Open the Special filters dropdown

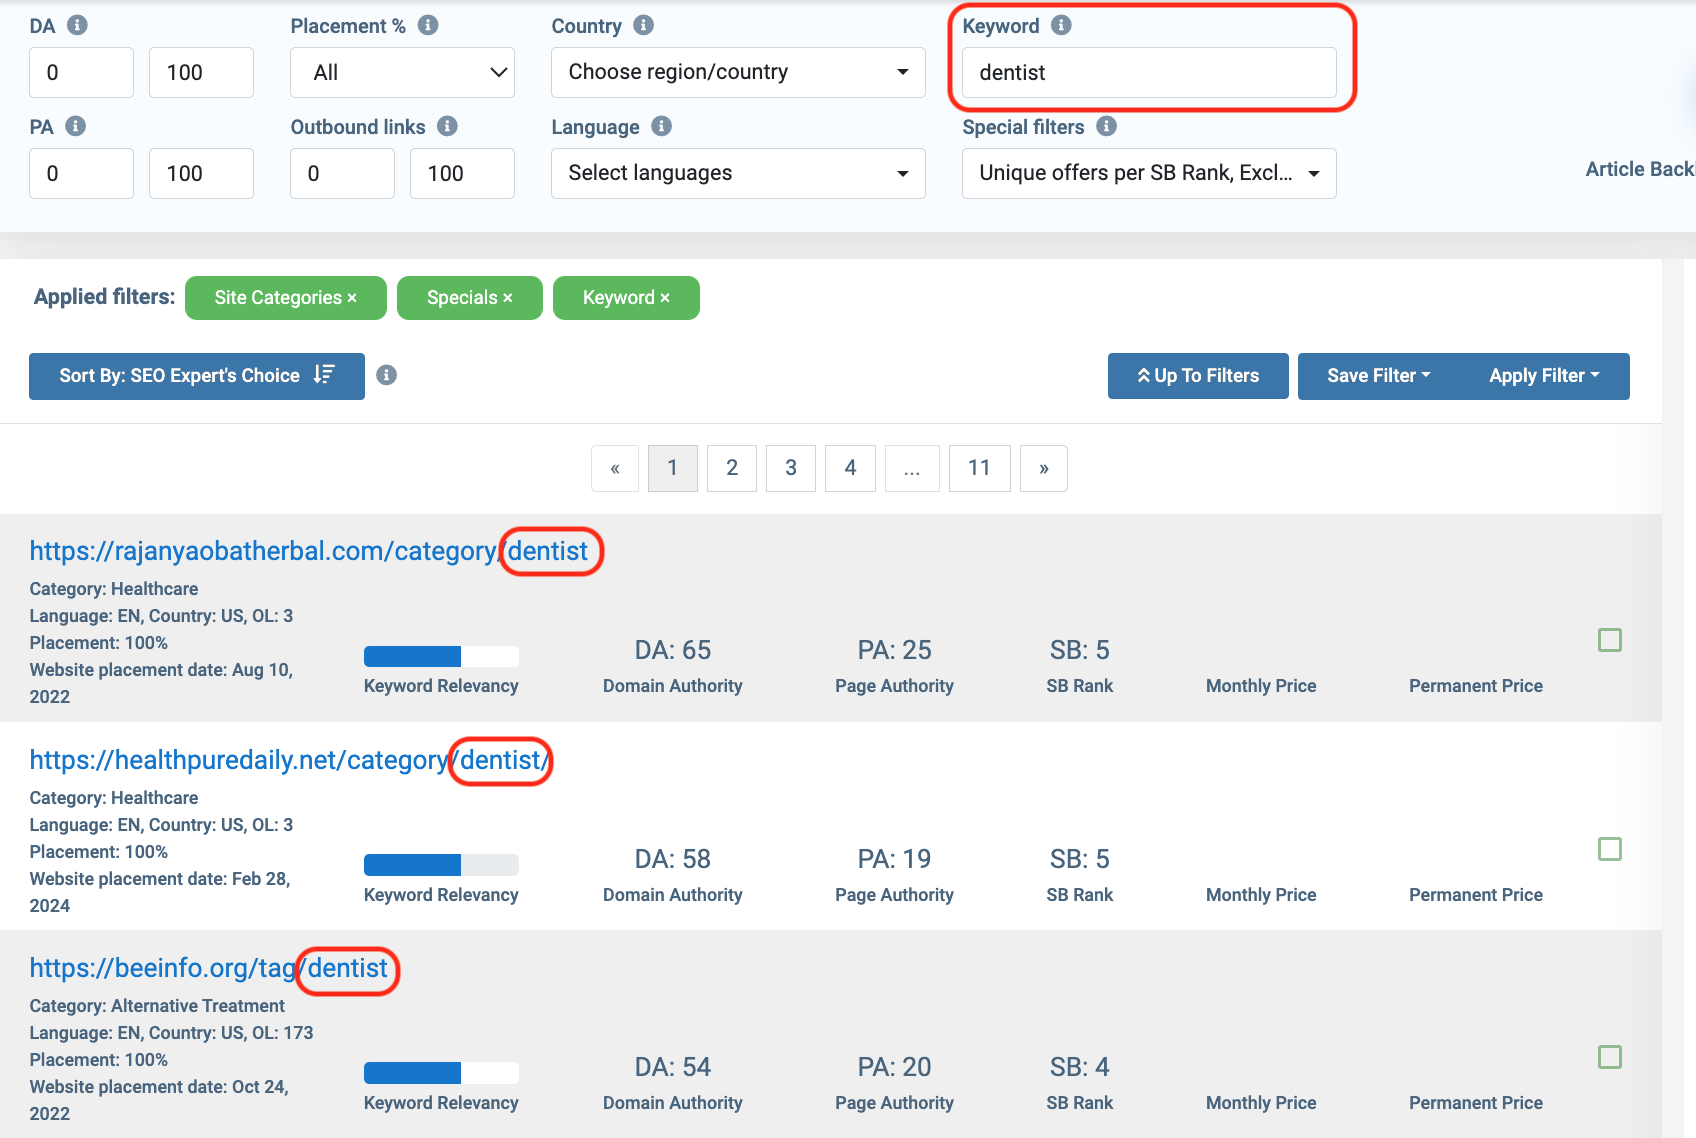1149,173
